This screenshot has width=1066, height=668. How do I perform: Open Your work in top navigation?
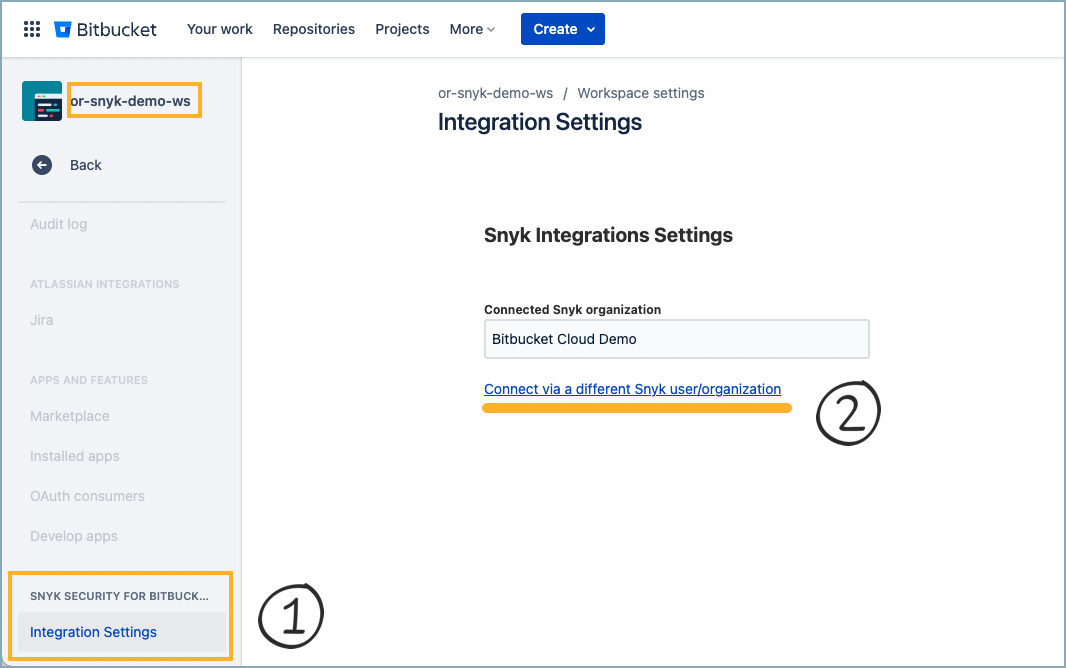(x=220, y=29)
